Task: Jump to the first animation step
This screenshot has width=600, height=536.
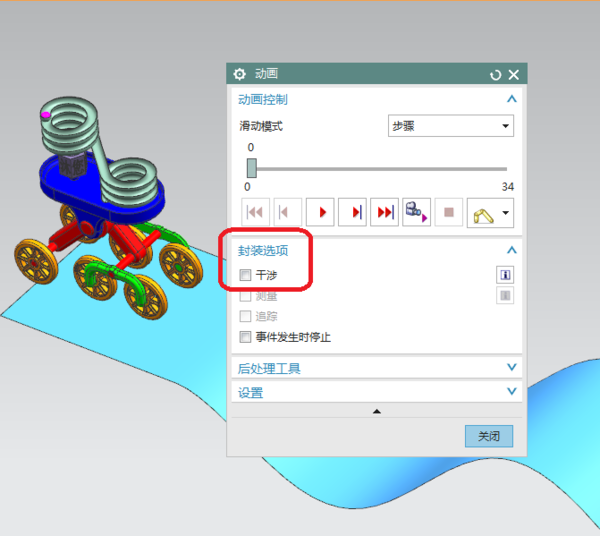Action: (x=255, y=212)
